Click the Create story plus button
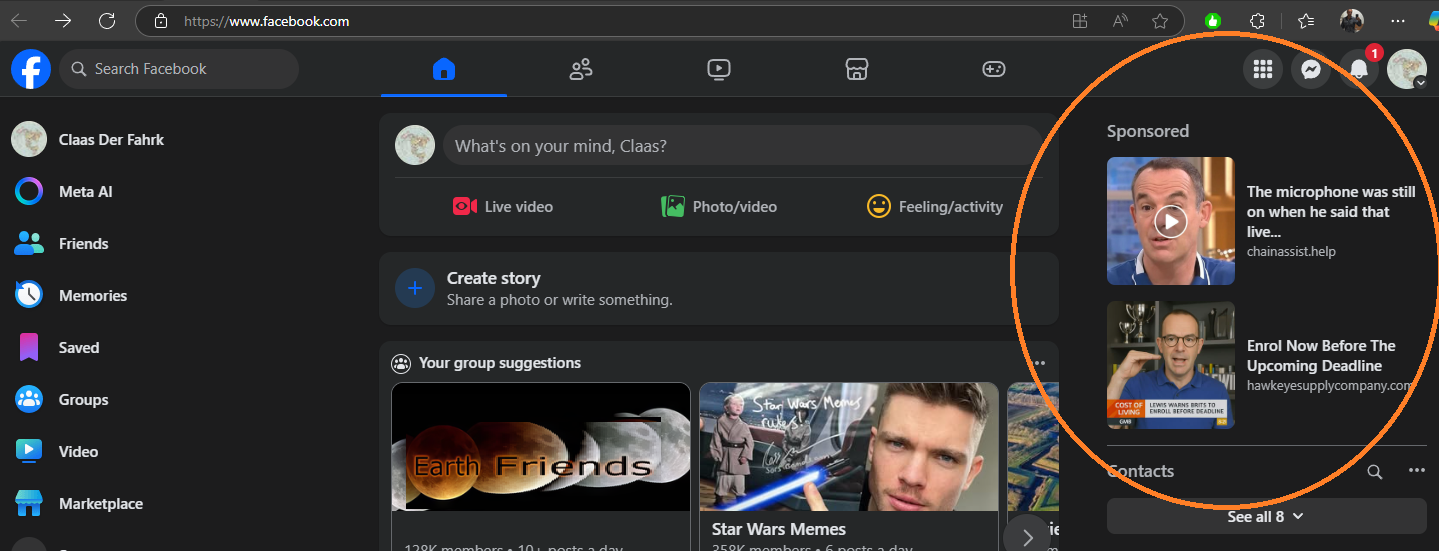Image resolution: width=1439 pixels, height=551 pixels. pos(415,288)
